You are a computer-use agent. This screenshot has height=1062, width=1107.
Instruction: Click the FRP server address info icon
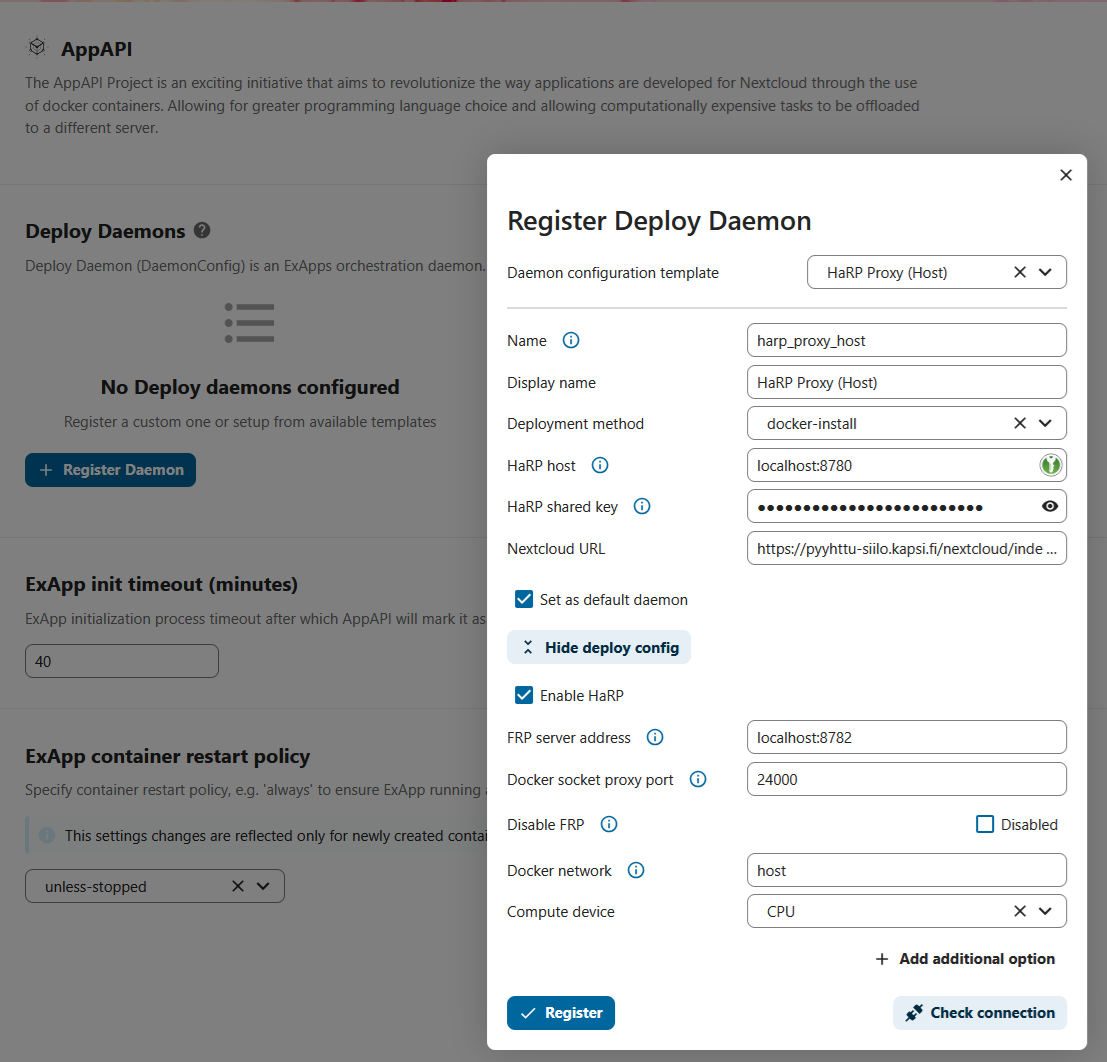click(x=655, y=737)
